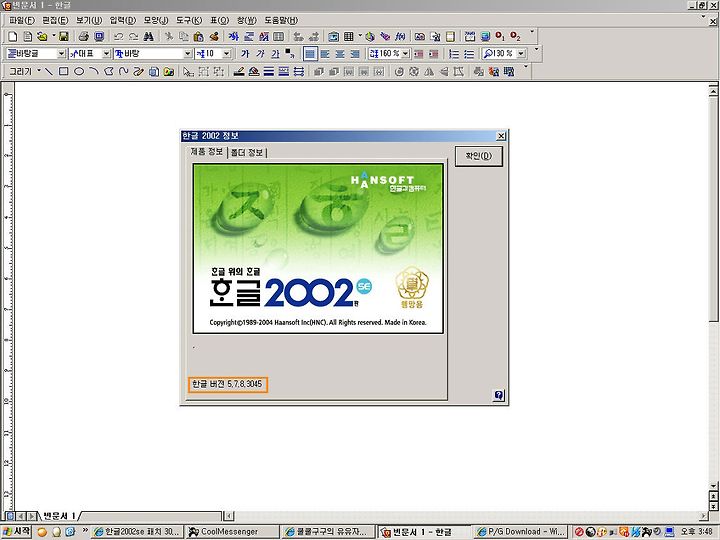Open Windows 시작 start button
720x540 pixels.
17,532
